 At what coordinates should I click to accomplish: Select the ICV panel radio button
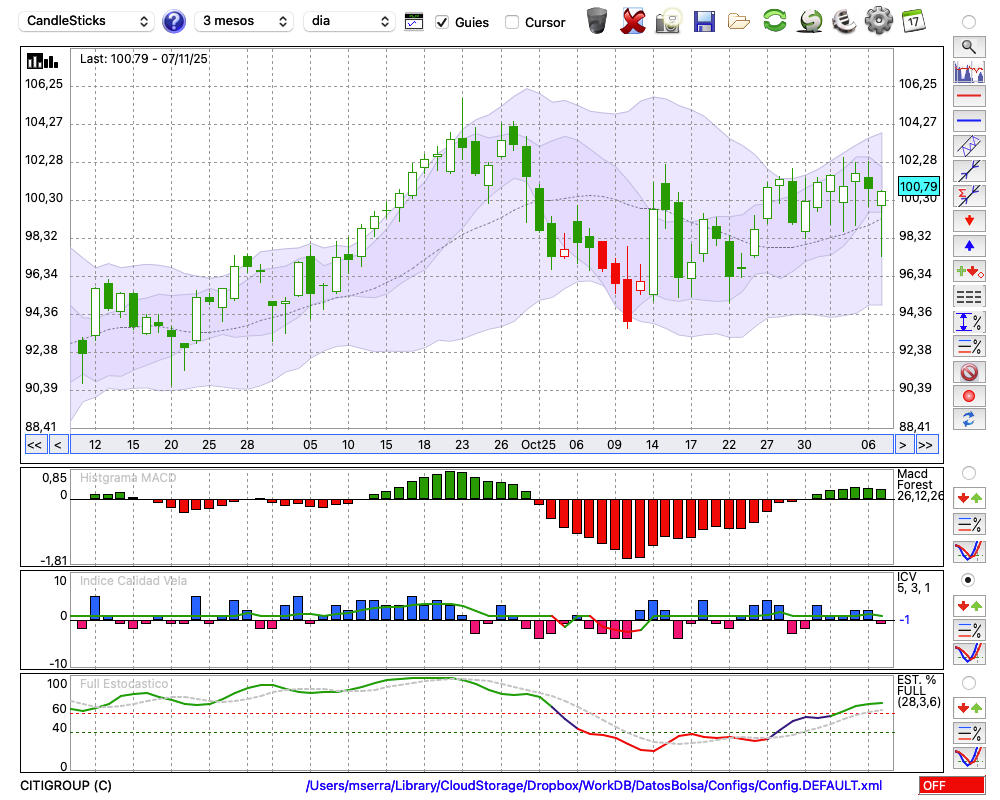(x=969, y=580)
